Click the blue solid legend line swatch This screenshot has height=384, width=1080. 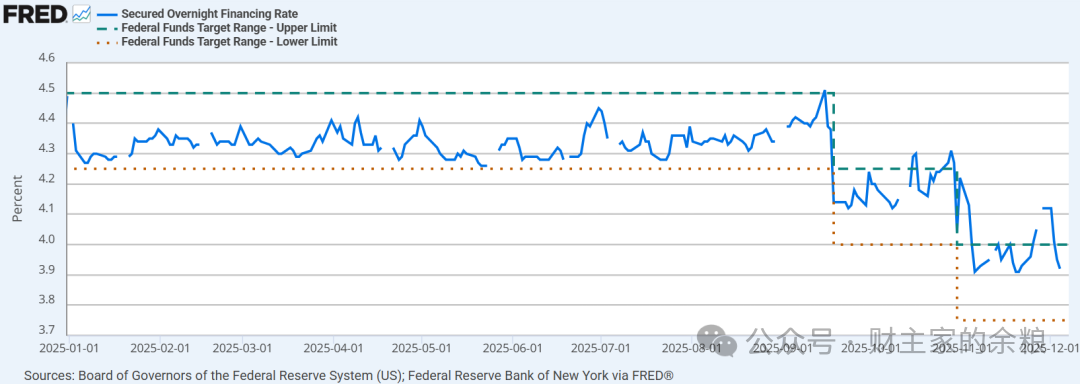click(x=106, y=14)
